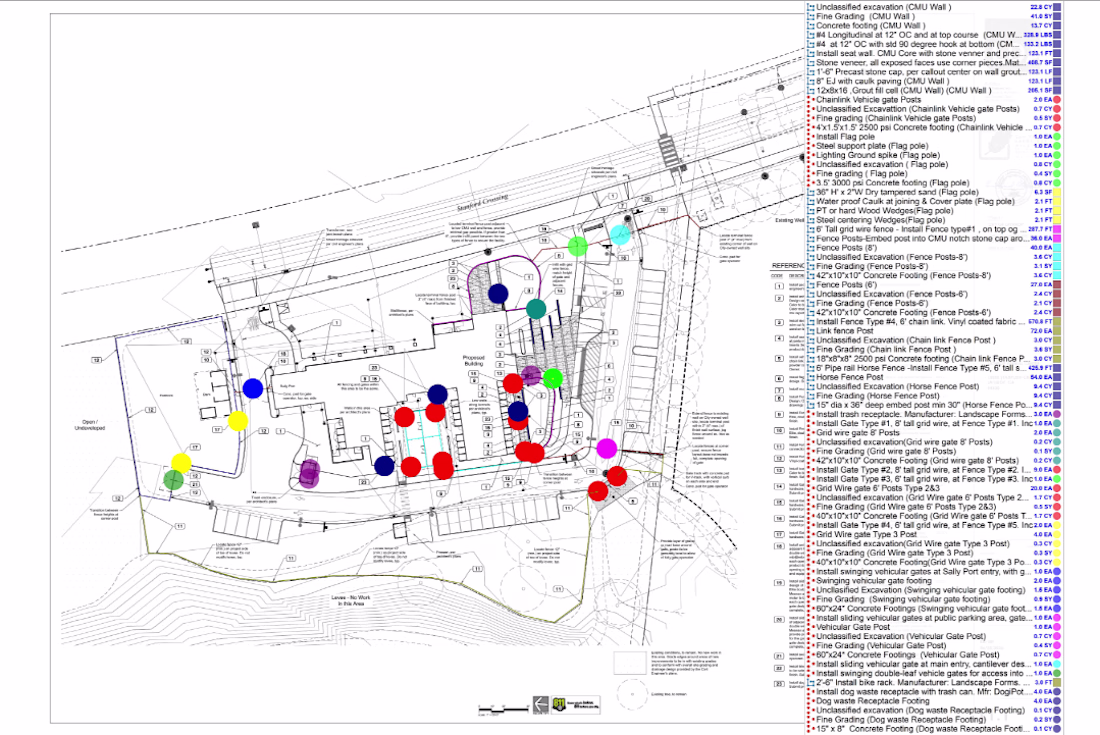The image size is (1100, 735).
Task: Click the yellow circle swatch for Install Gate Type #4
Action: click(1057, 525)
